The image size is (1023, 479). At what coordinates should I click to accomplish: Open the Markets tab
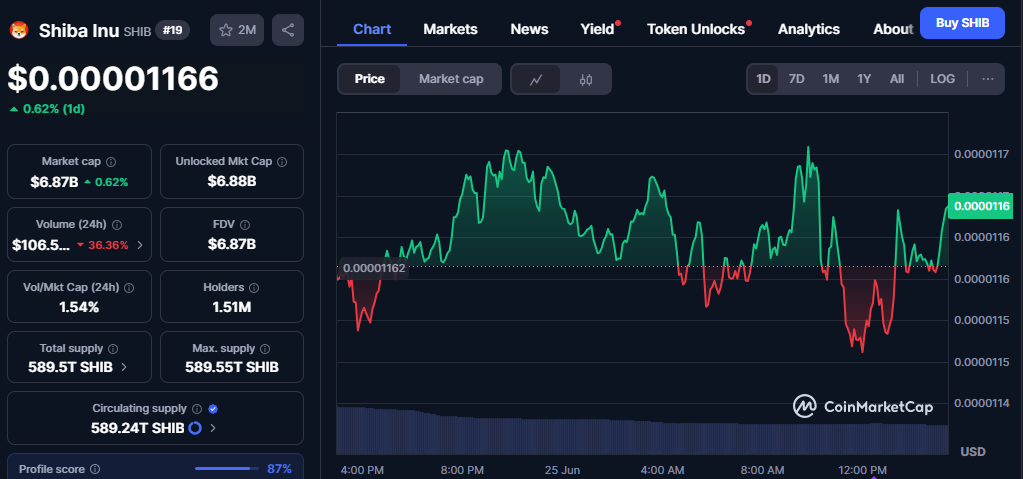click(x=450, y=29)
